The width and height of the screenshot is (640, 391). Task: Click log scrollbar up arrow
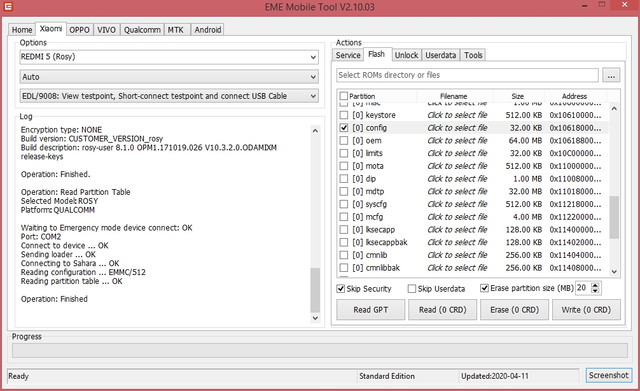tap(315, 131)
